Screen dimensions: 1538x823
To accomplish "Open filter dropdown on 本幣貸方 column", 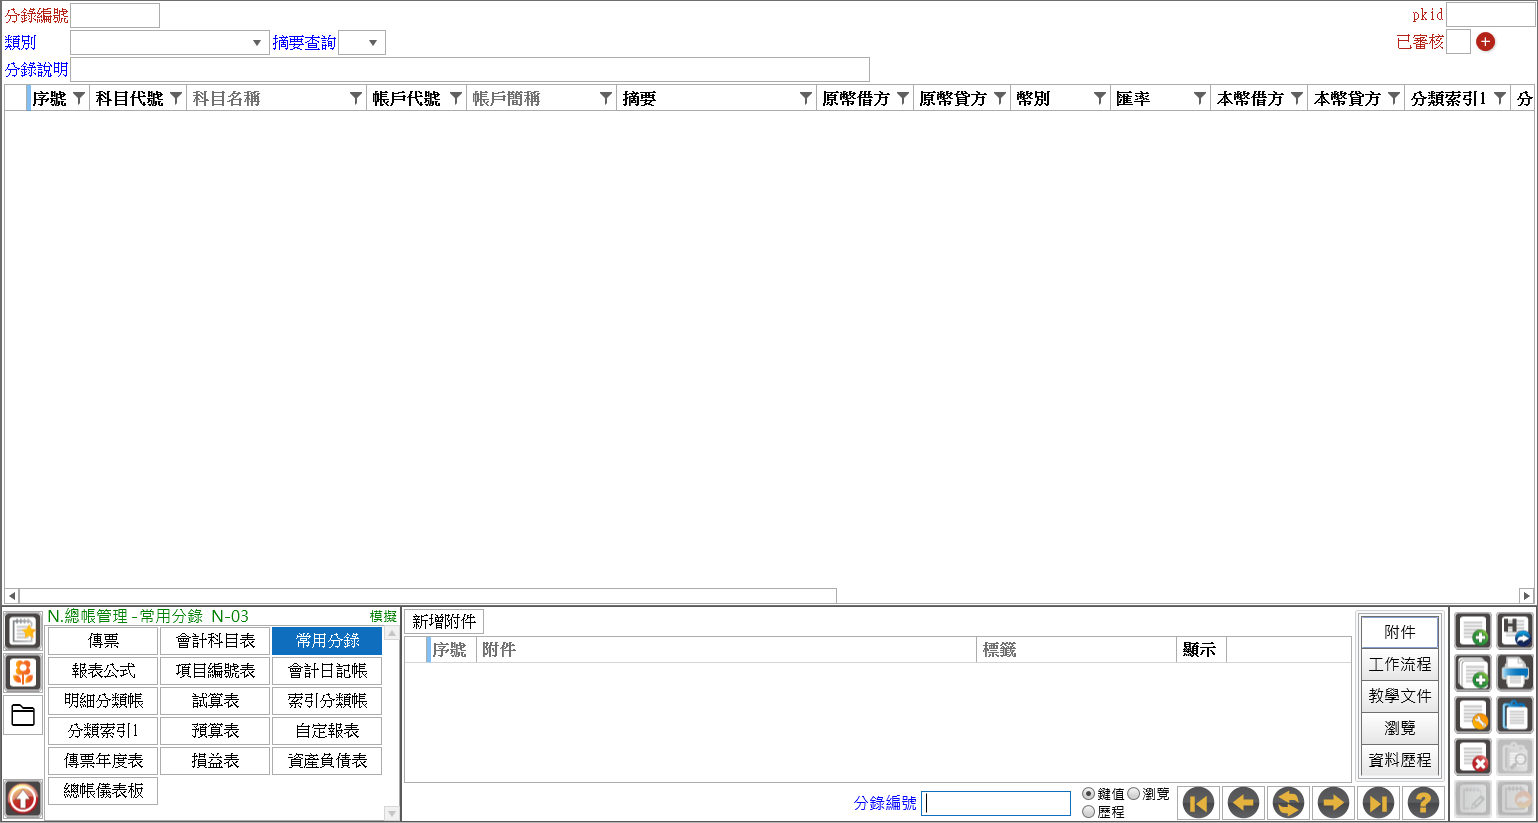I will coord(1394,98).
